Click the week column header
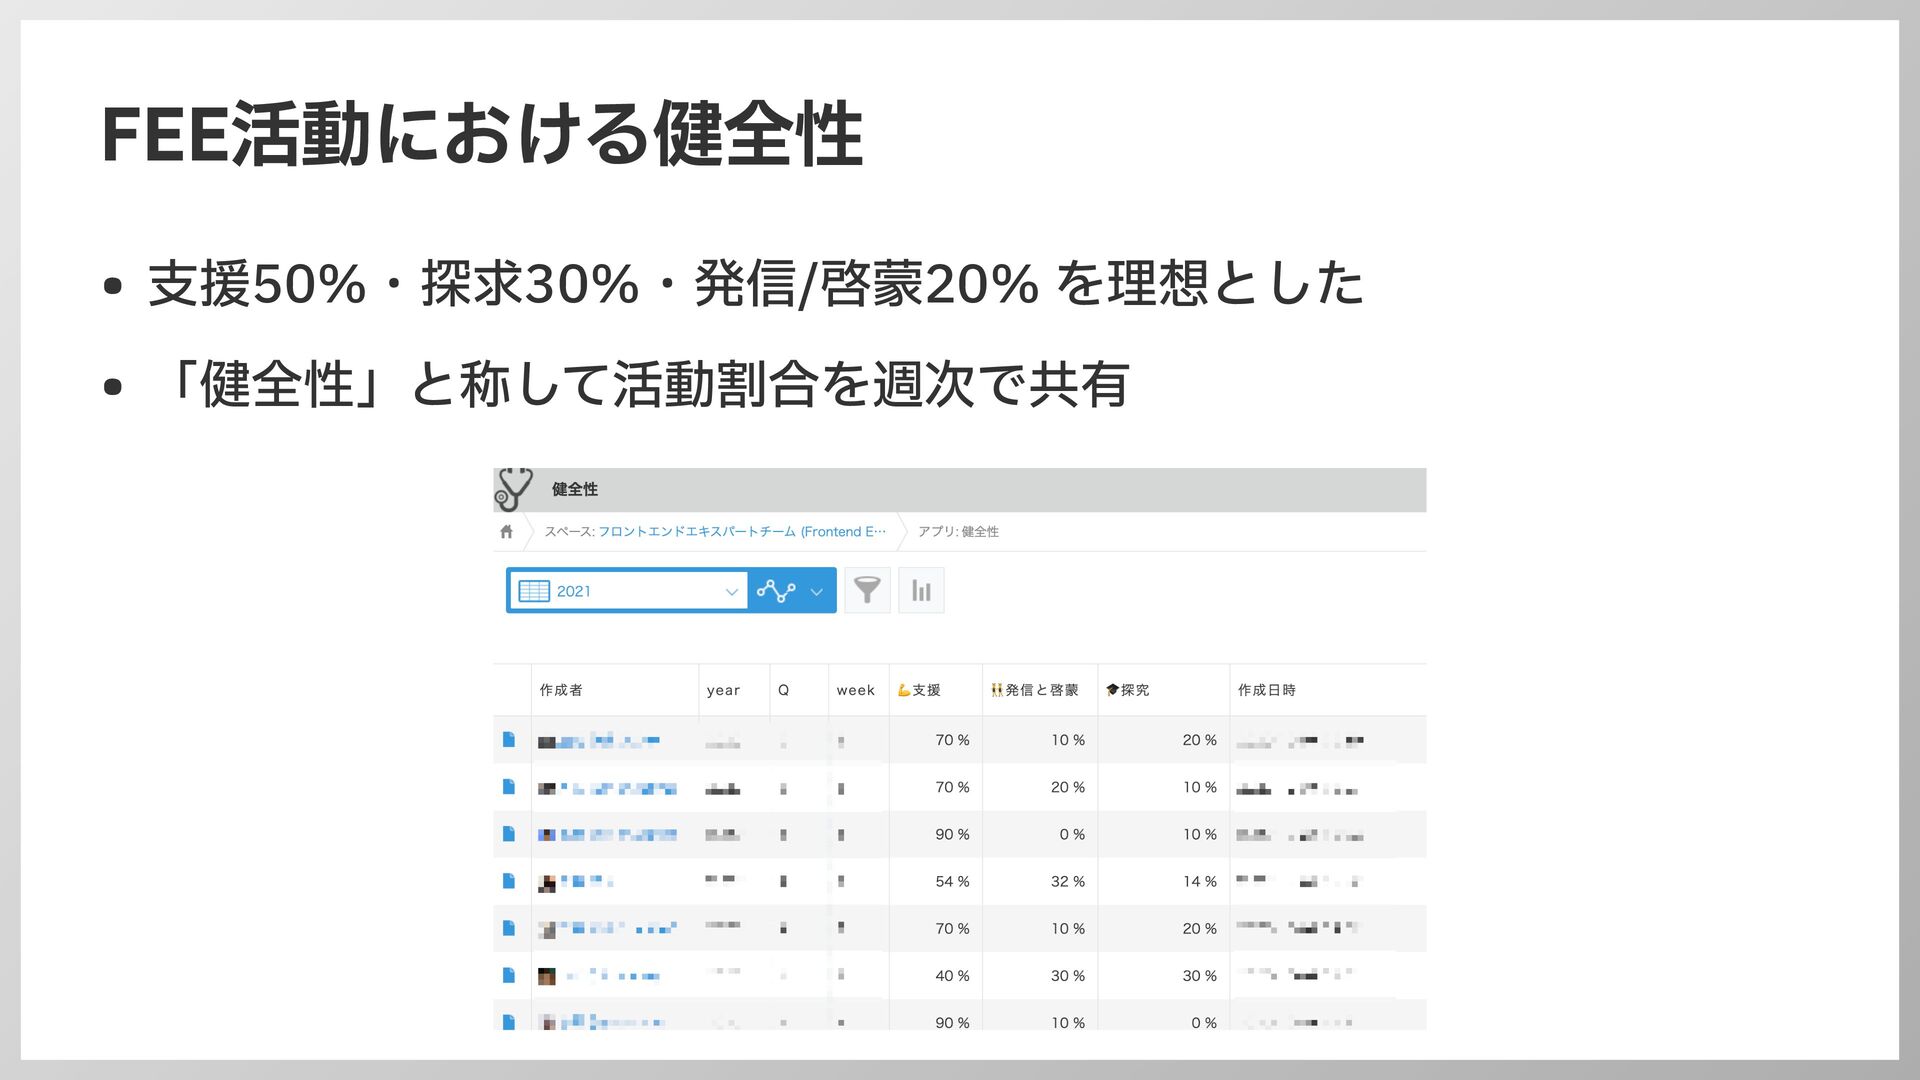Viewport: 1920px width, 1080px height. 855,690
